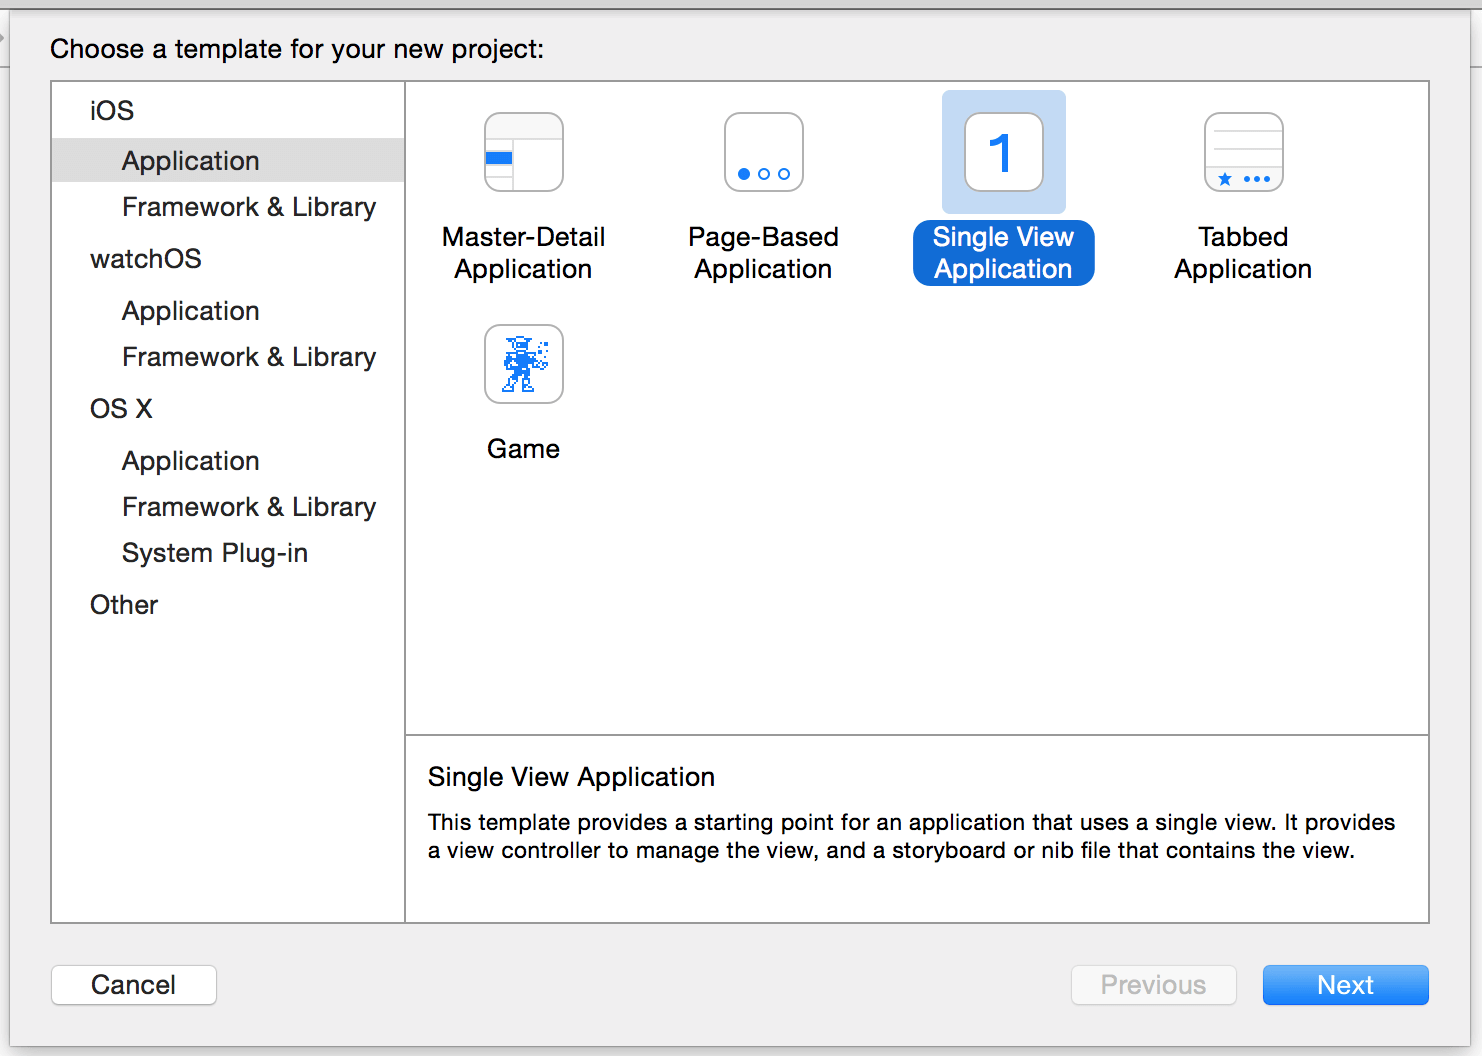Click the Page-Based Application label
The image size is (1482, 1056).
pyautogui.click(x=764, y=253)
